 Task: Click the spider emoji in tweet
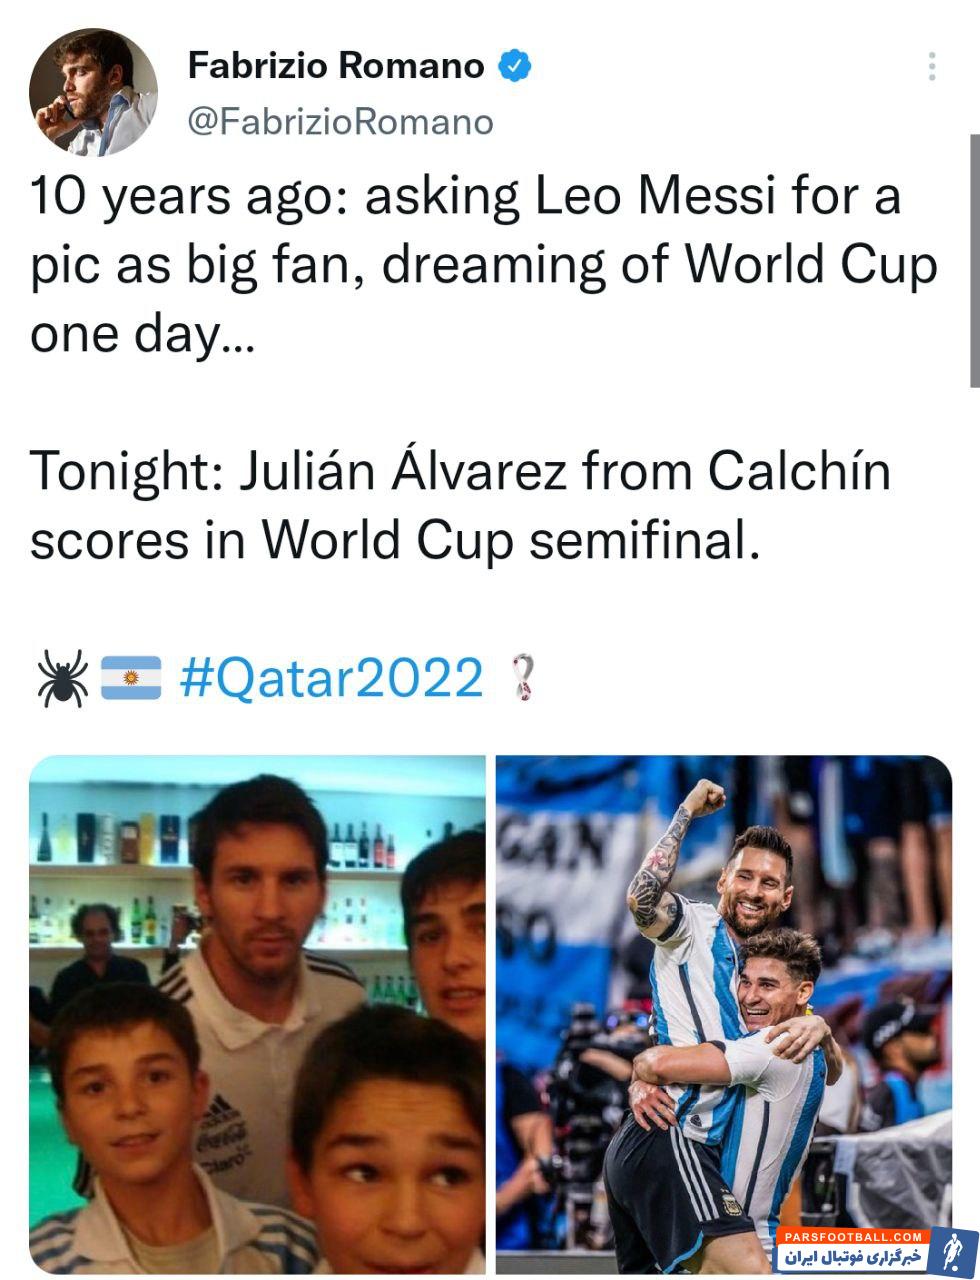tap(62, 677)
